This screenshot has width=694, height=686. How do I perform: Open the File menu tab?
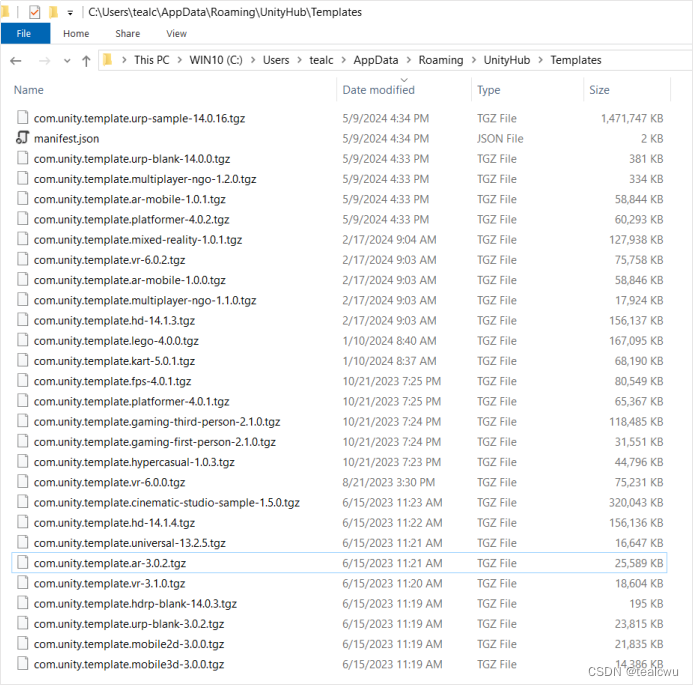pos(24,34)
